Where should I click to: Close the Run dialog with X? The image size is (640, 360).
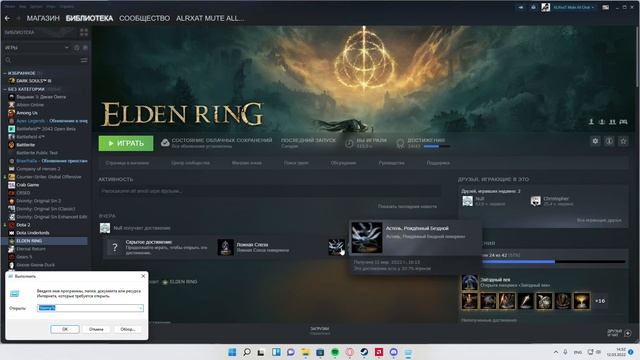pyautogui.click(x=143, y=276)
